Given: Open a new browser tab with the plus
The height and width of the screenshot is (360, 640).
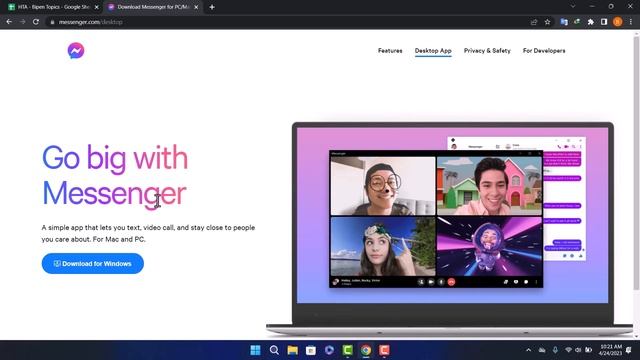Looking at the screenshot, I should click(x=212, y=7).
